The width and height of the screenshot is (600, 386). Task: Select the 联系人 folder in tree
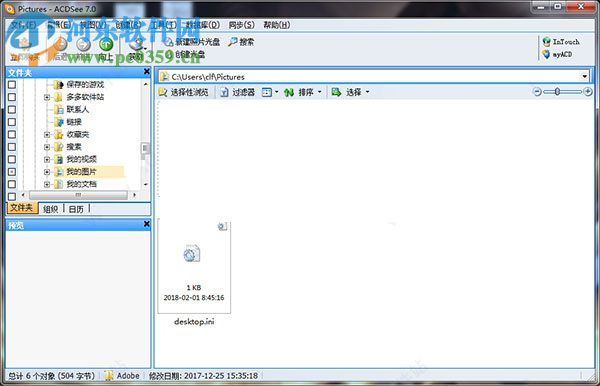tap(72, 109)
